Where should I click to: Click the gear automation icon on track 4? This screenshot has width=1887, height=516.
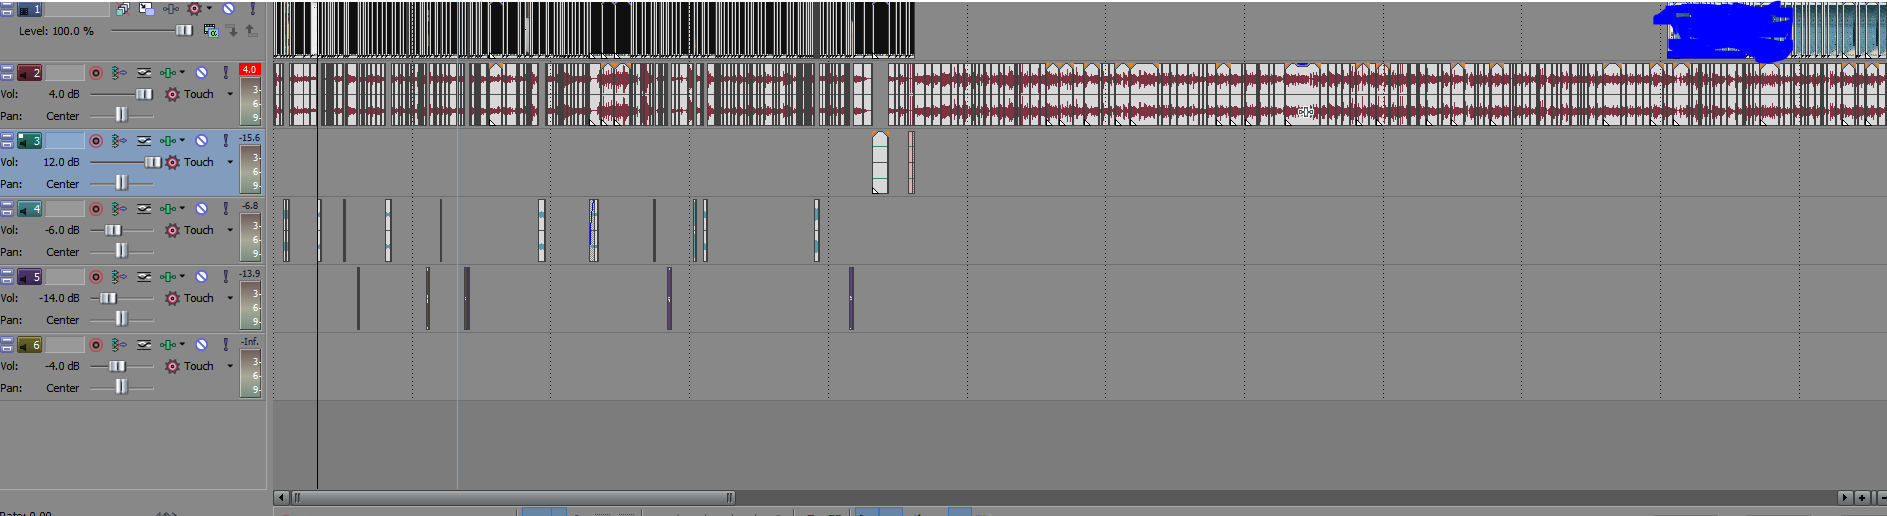[172, 230]
